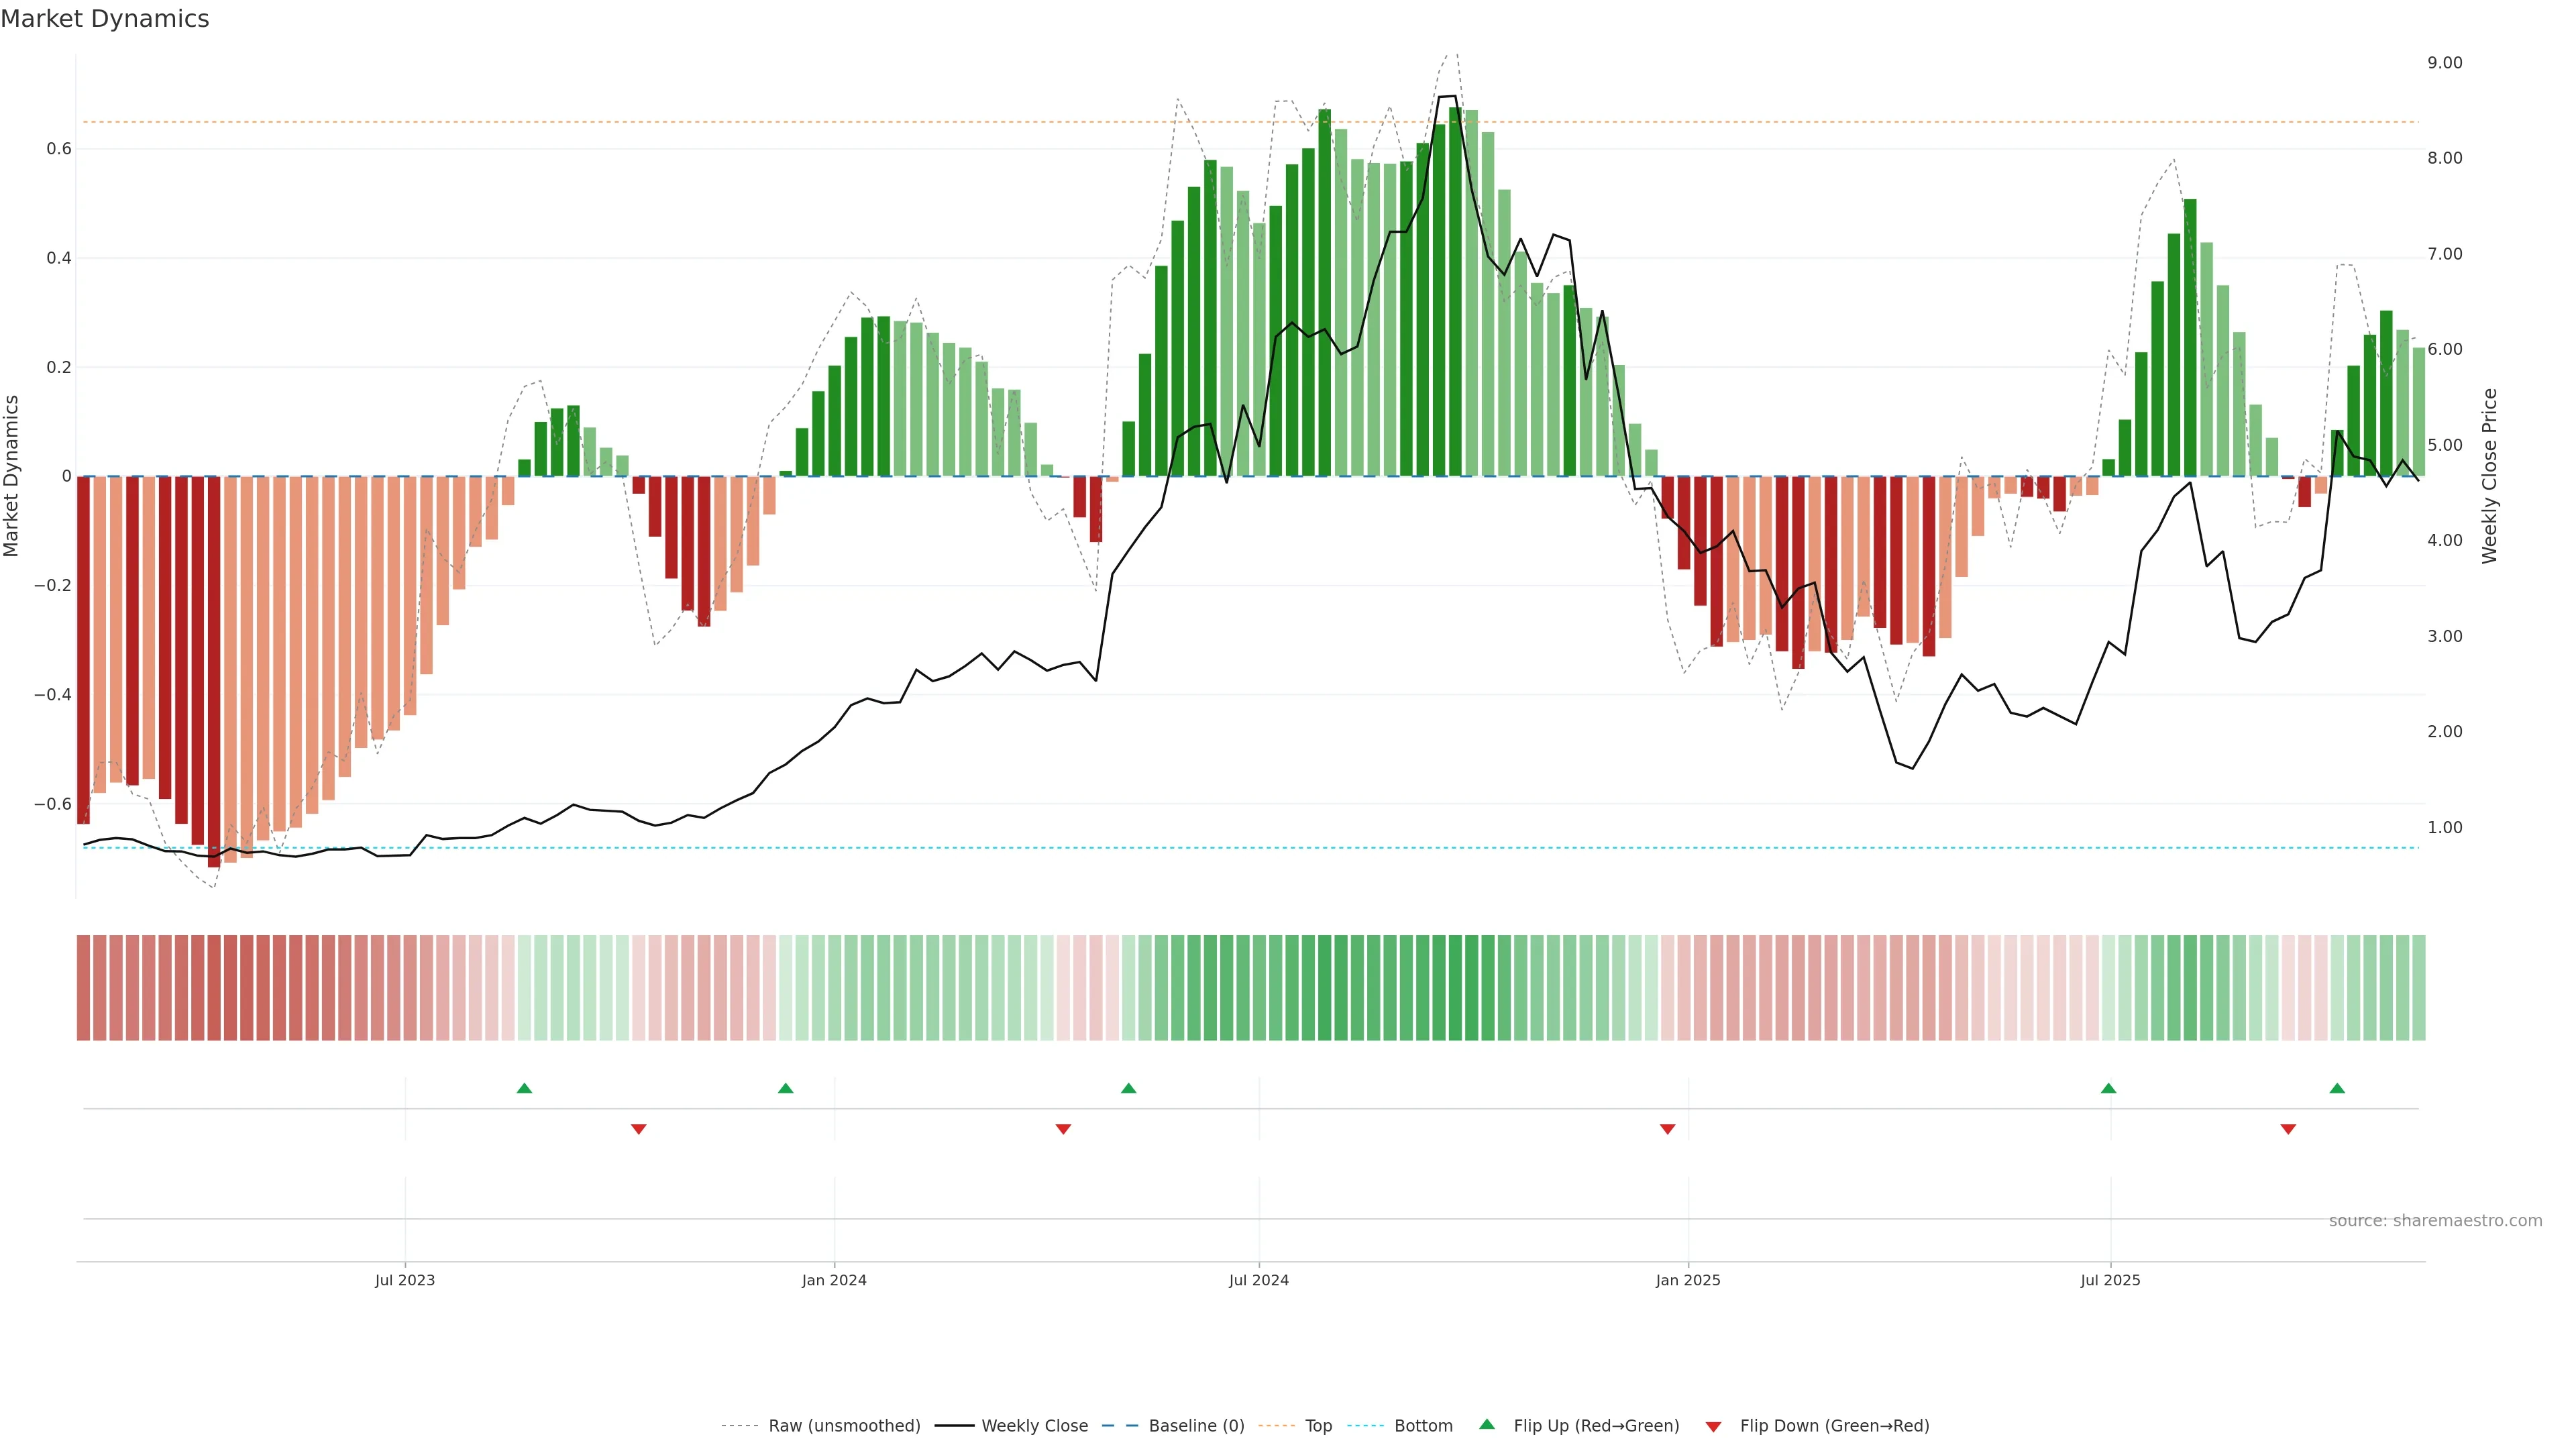Open the source sharemaestro.com text

(x=2435, y=1220)
